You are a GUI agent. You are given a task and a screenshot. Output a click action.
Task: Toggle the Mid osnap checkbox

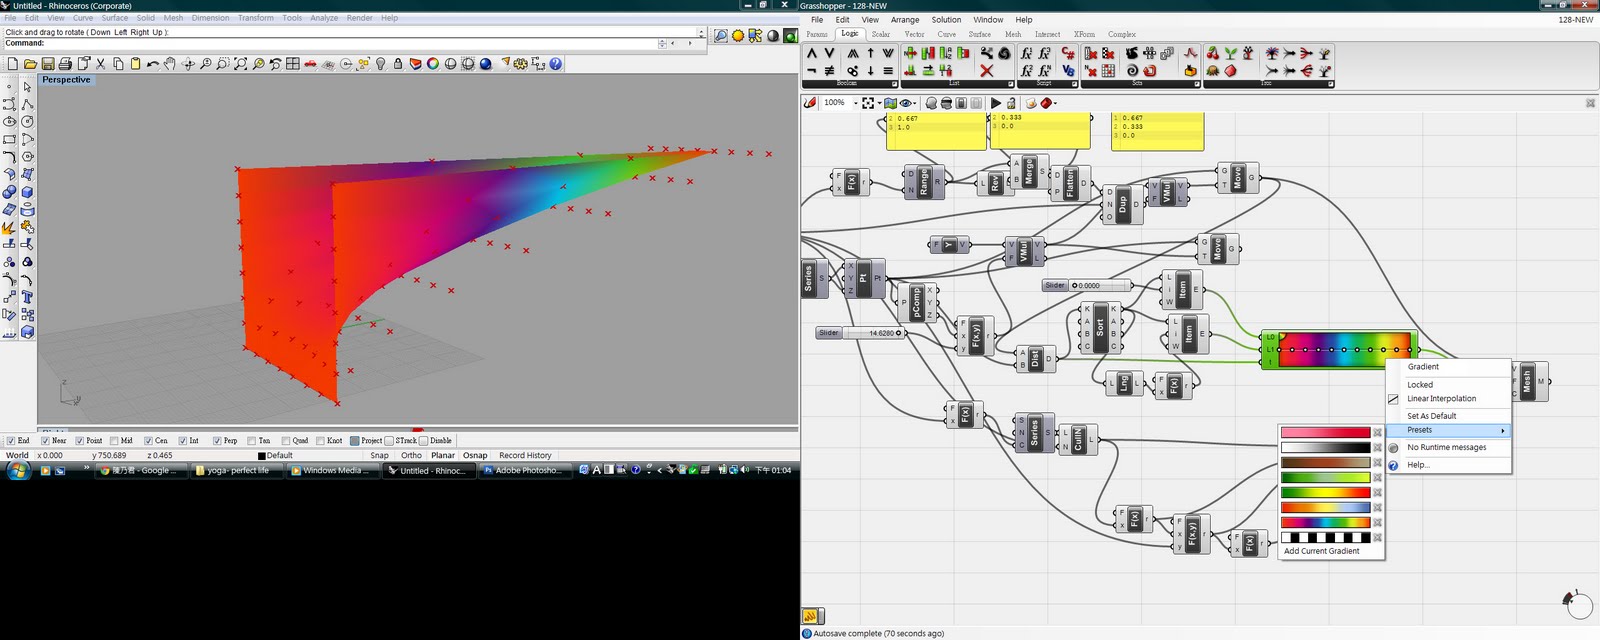[114, 441]
